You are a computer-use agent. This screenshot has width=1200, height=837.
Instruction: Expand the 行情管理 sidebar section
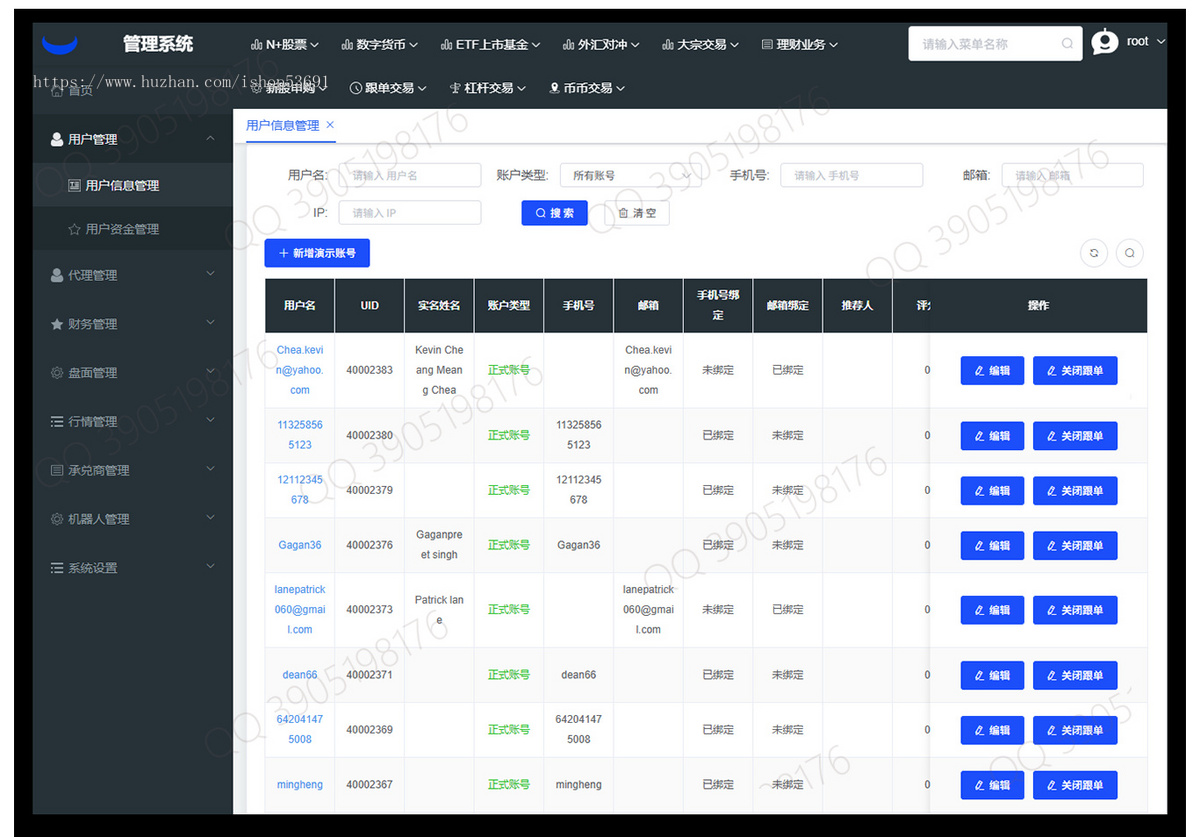(133, 422)
